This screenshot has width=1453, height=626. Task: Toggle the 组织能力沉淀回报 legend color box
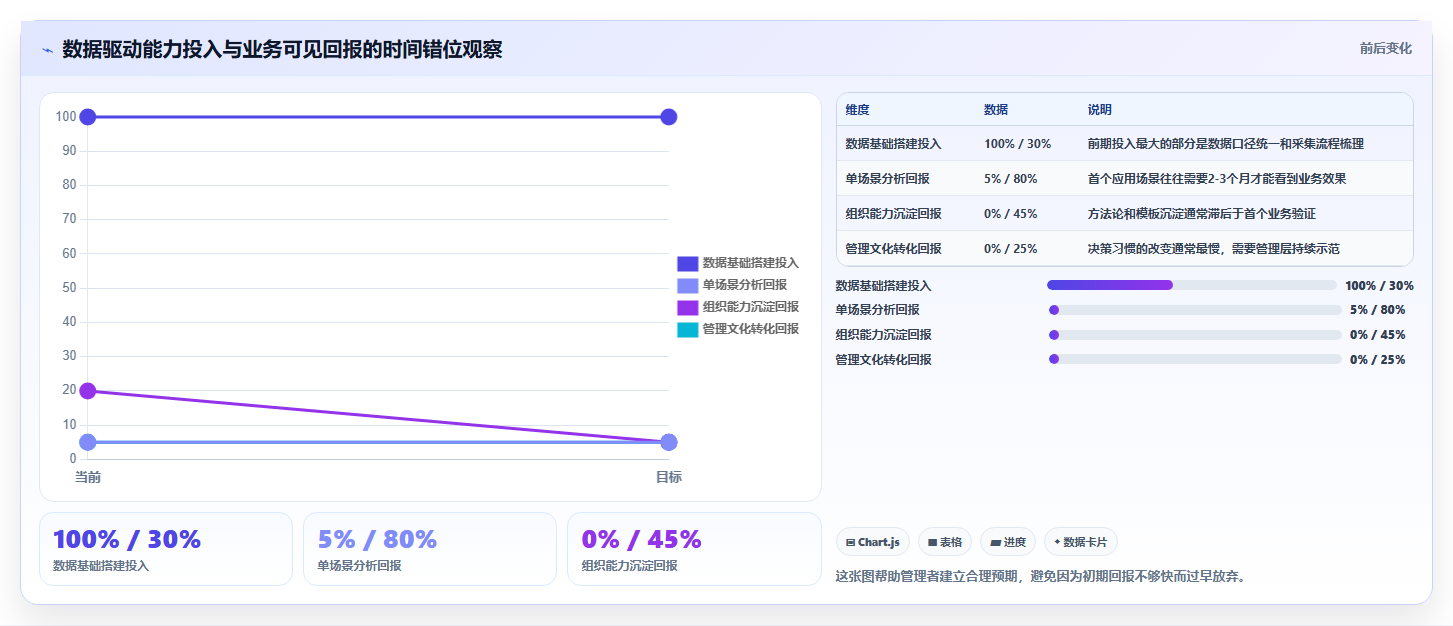pos(687,307)
